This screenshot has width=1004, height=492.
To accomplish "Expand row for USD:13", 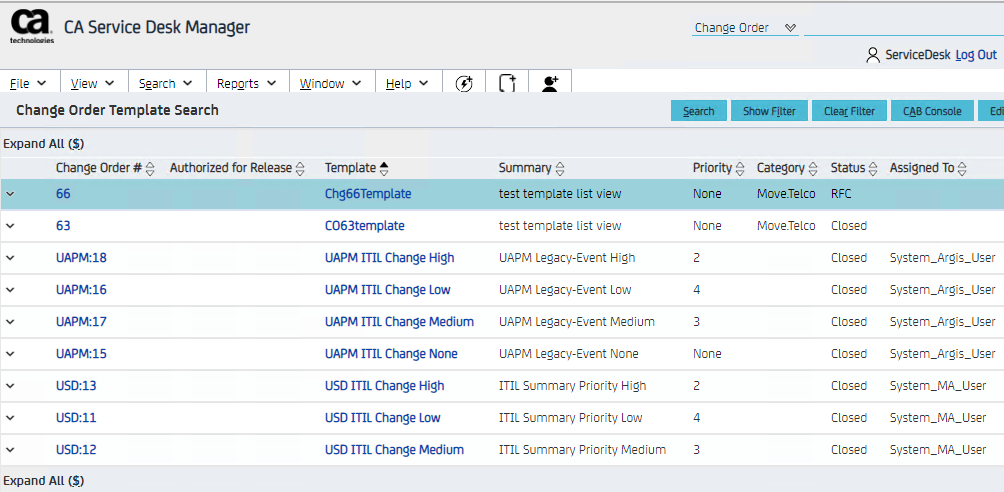I will (10, 386).
